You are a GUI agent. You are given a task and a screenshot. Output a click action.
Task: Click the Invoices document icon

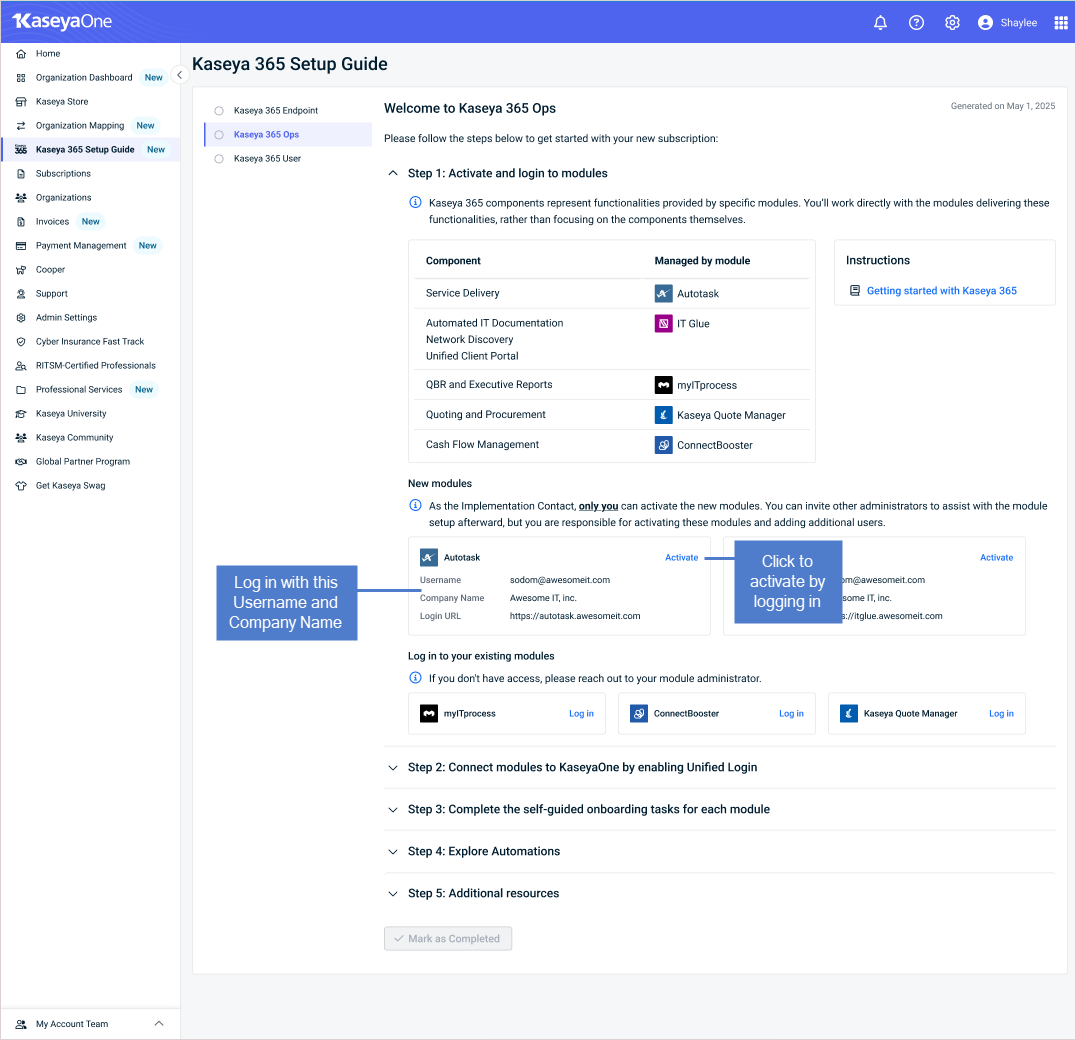21,222
